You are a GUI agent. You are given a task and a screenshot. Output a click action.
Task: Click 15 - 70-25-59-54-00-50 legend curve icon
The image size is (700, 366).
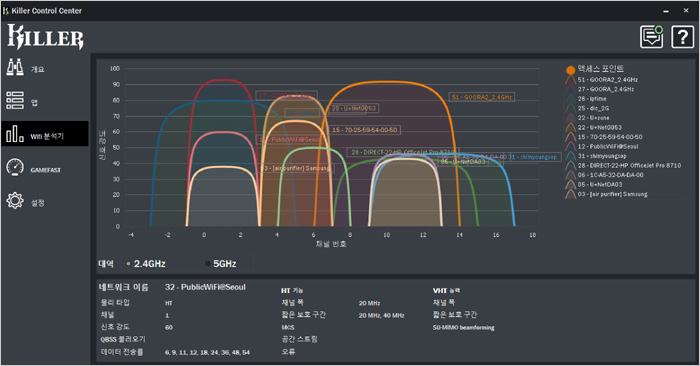570,137
